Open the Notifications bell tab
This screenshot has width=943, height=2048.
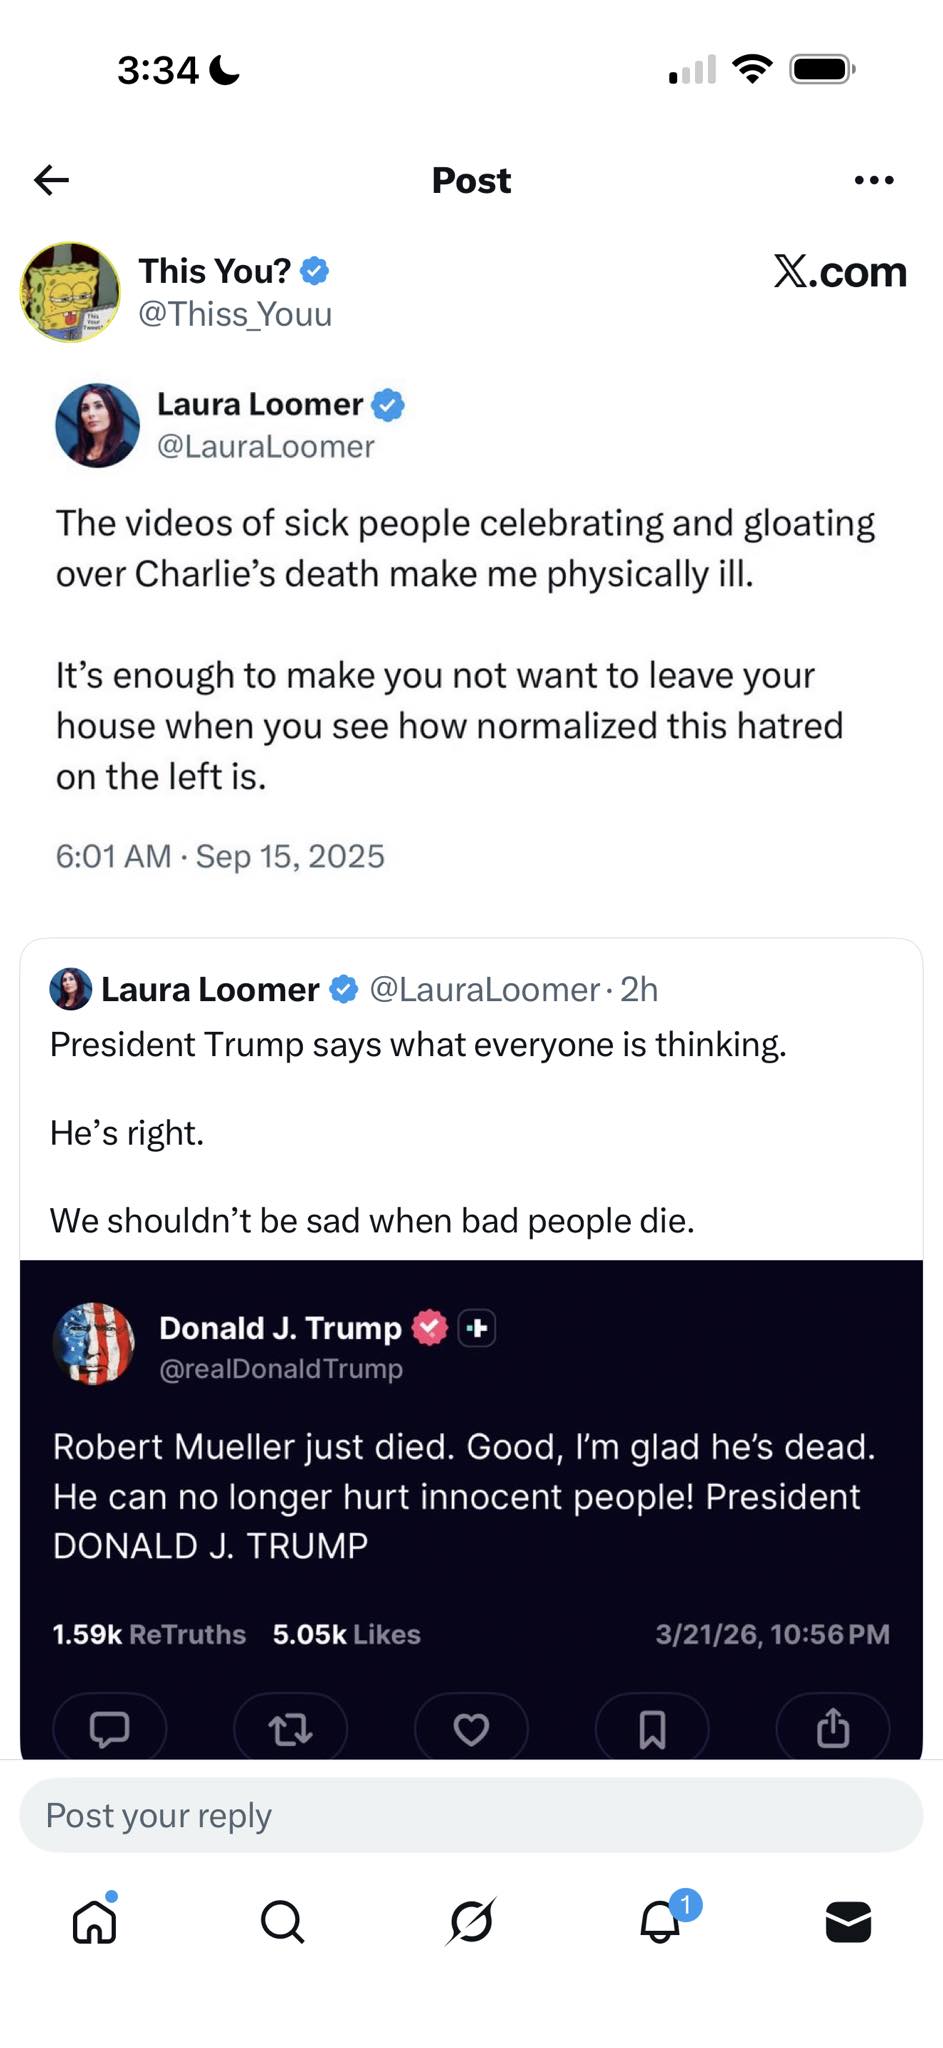click(661, 1921)
